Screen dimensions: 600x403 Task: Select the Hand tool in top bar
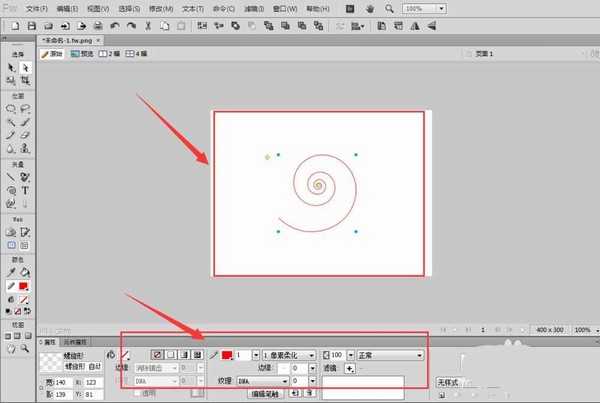pos(370,7)
